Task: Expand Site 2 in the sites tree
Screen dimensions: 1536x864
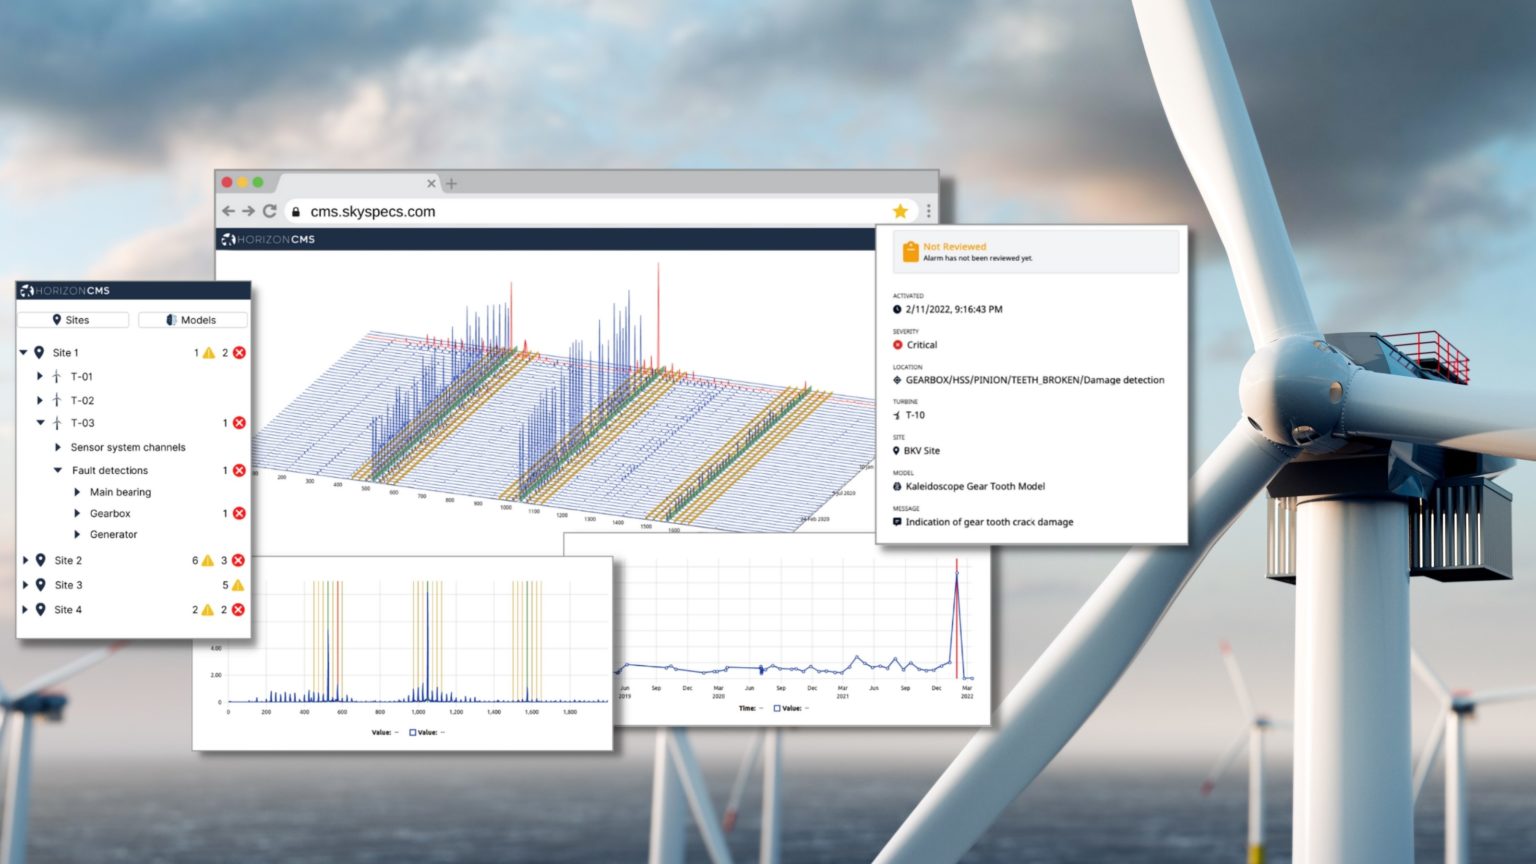Action: pos(23,560)
